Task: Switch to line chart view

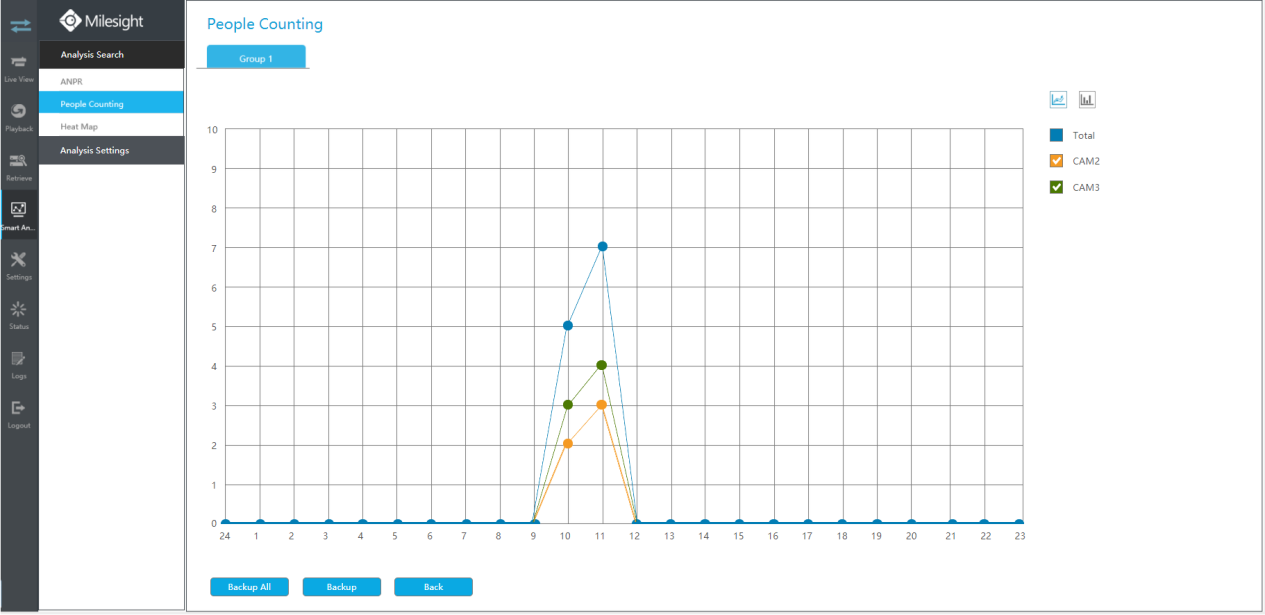Action: click(x=1058, y=99)
